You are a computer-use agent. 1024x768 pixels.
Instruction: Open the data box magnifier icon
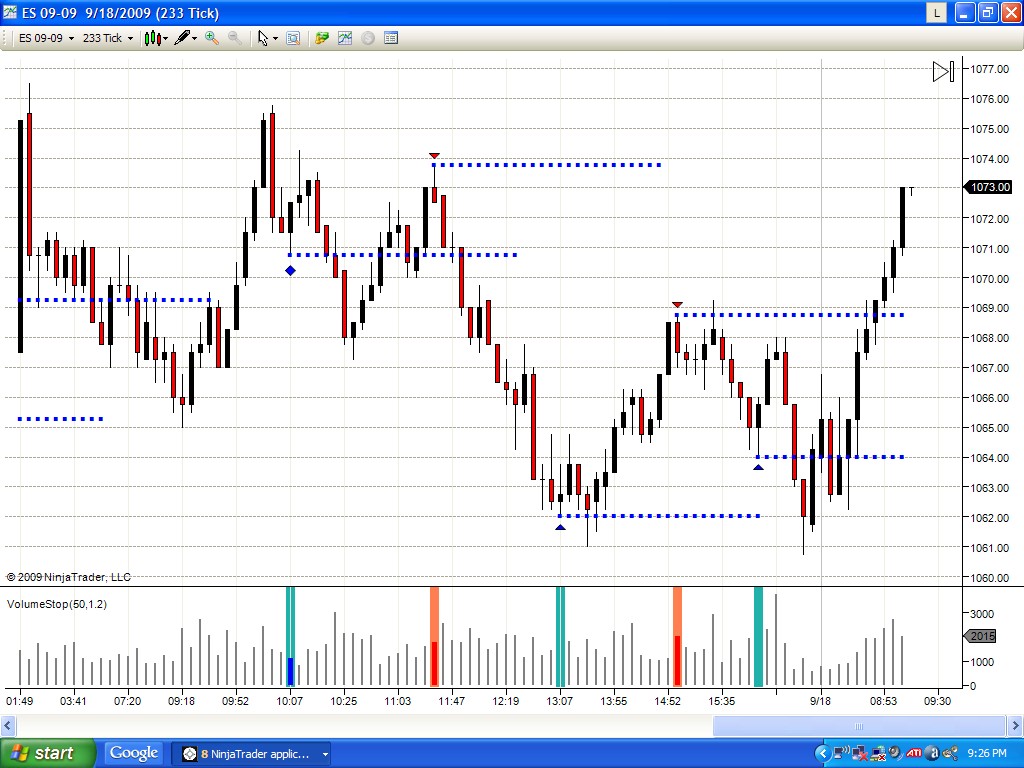point(293,38)
